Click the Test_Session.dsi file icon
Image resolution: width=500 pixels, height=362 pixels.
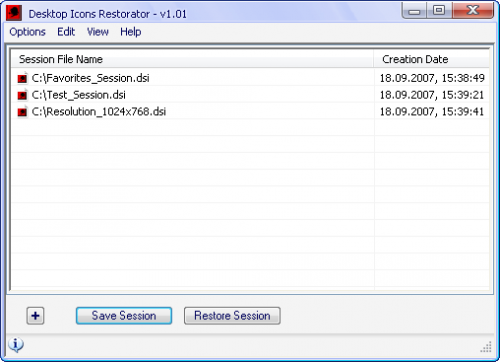point(22,95)
